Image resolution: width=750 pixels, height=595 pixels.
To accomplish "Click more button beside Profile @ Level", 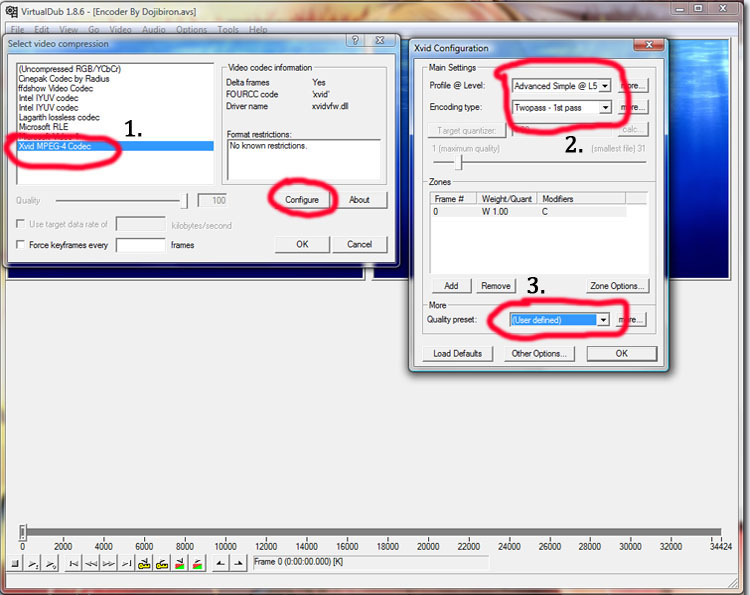I will pyautogui.click(x=633, y=86).
